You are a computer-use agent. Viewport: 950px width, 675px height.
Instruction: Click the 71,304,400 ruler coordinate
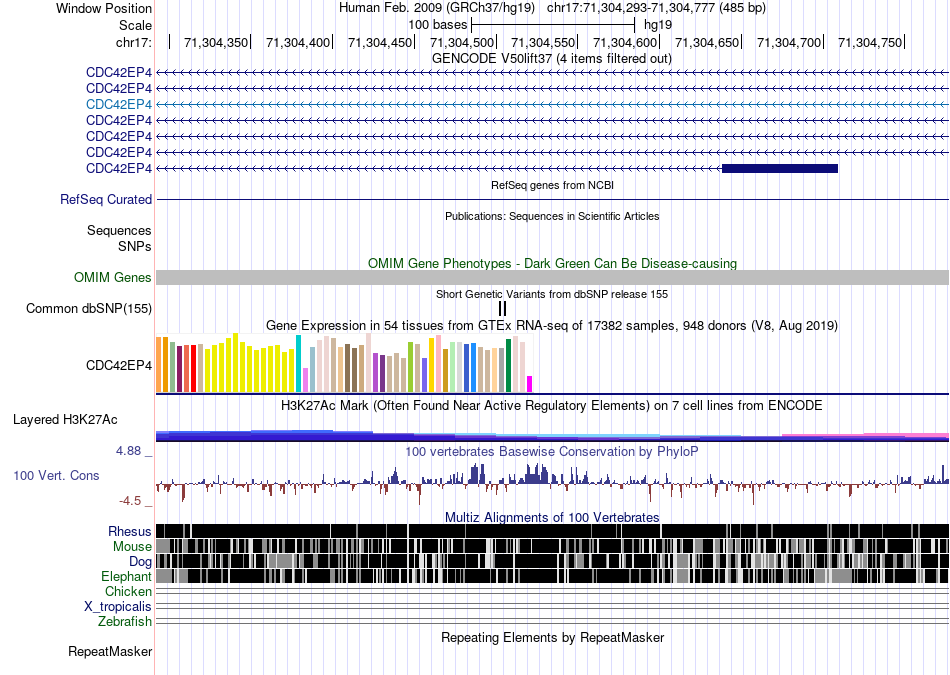297,42
